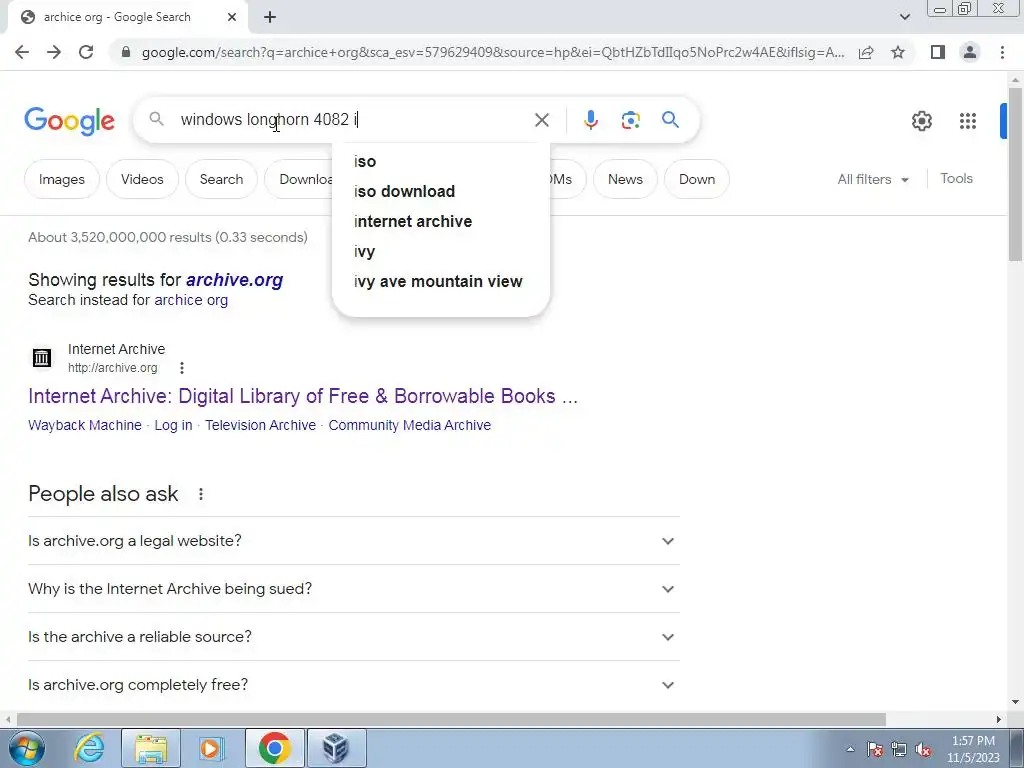Viewport: 1024px width, 768px height.
Task: Expand 'Is archive.org a legal website?'
Action: [353, 541]
